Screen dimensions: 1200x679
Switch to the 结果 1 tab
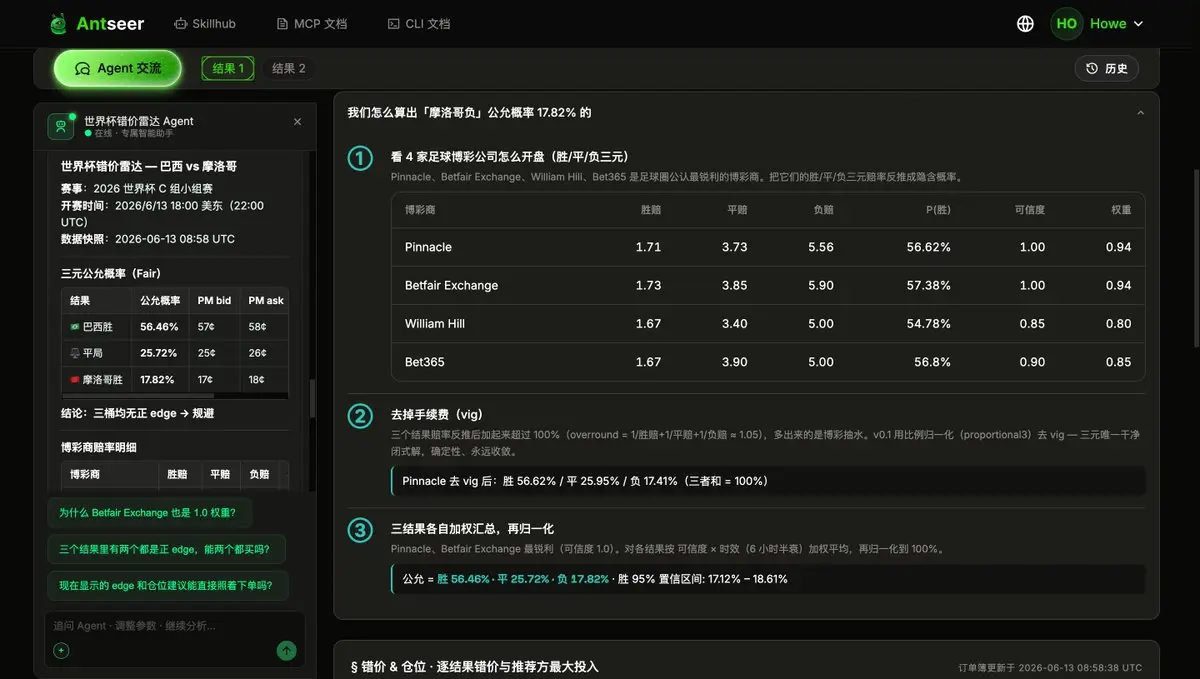coord(228,68)
